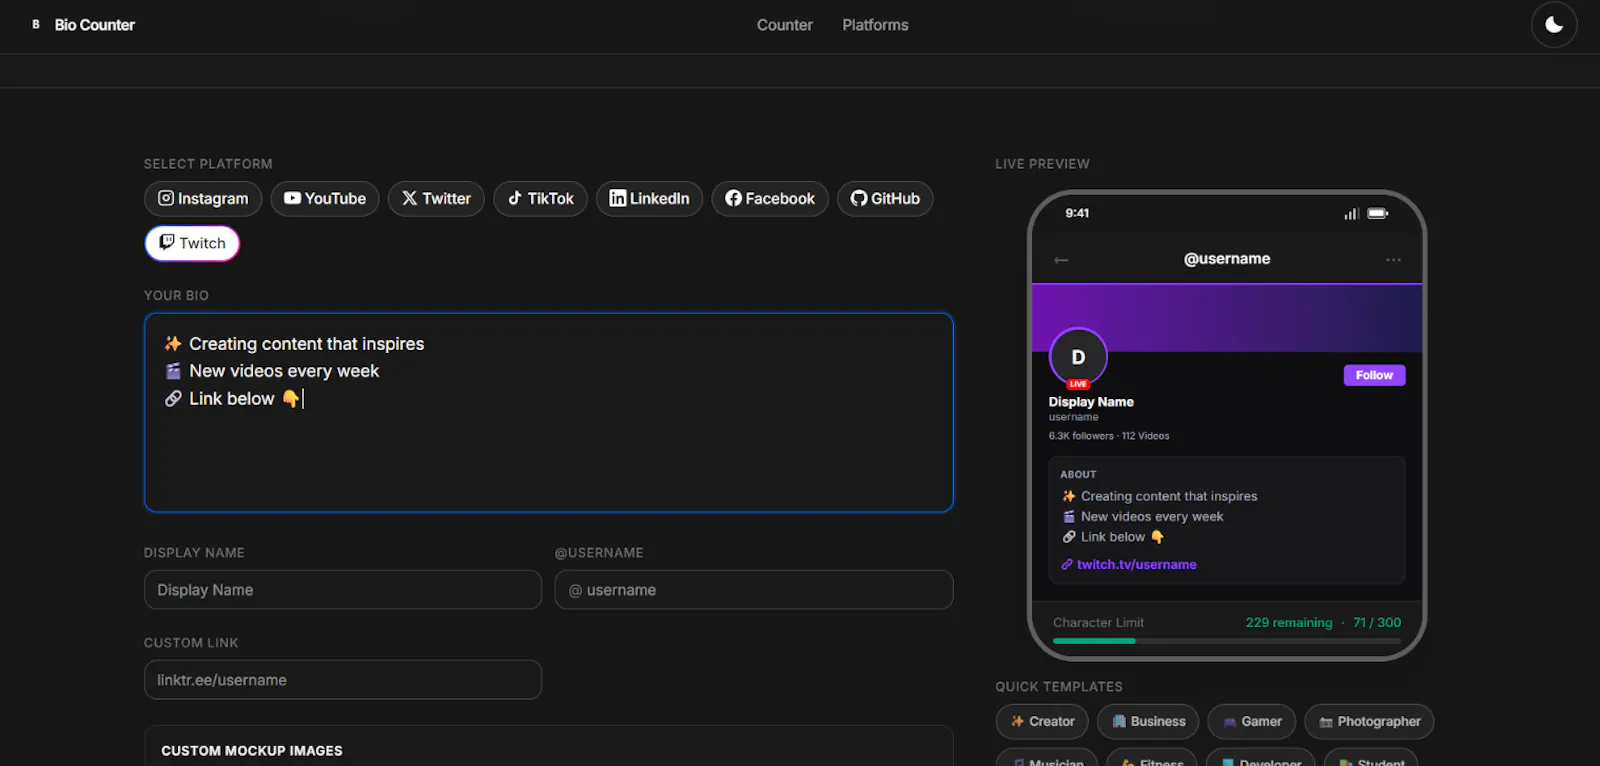Click the LIVE badge under avatar
The width and height of the screenshot is (1600, 766).
click(x=1078, y=384)
